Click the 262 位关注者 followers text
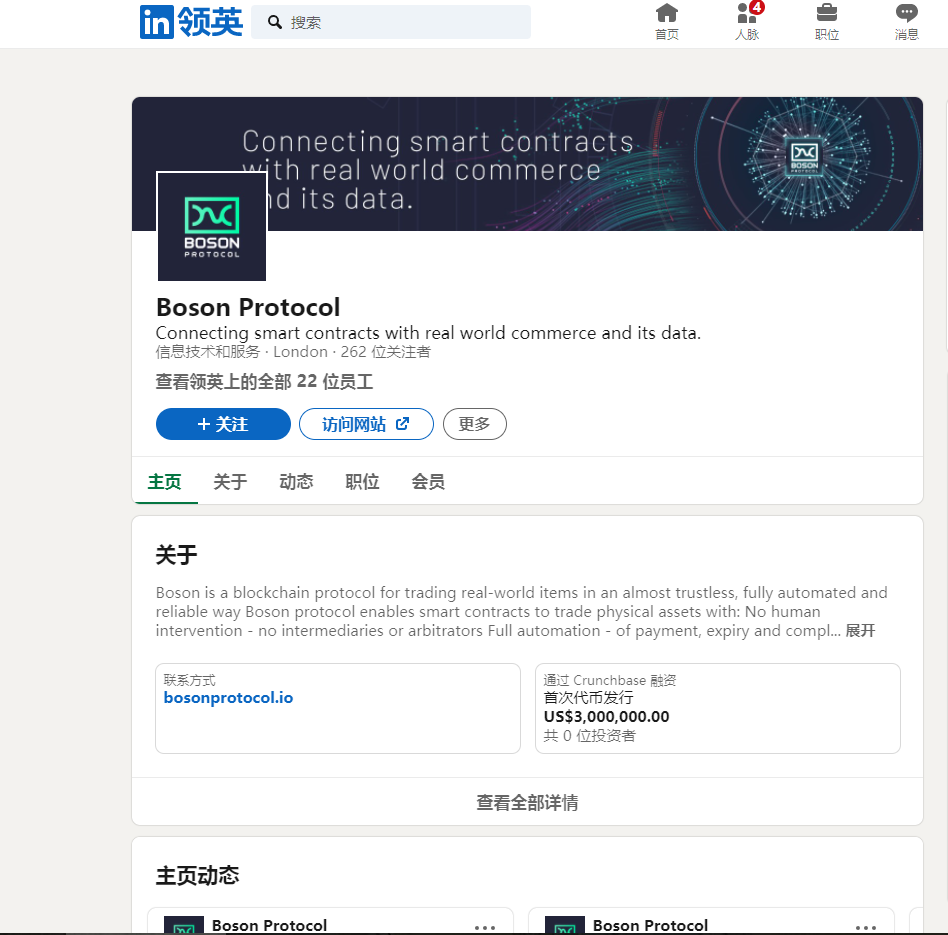This screenshot has width=948, height=935. coord(385,352)
